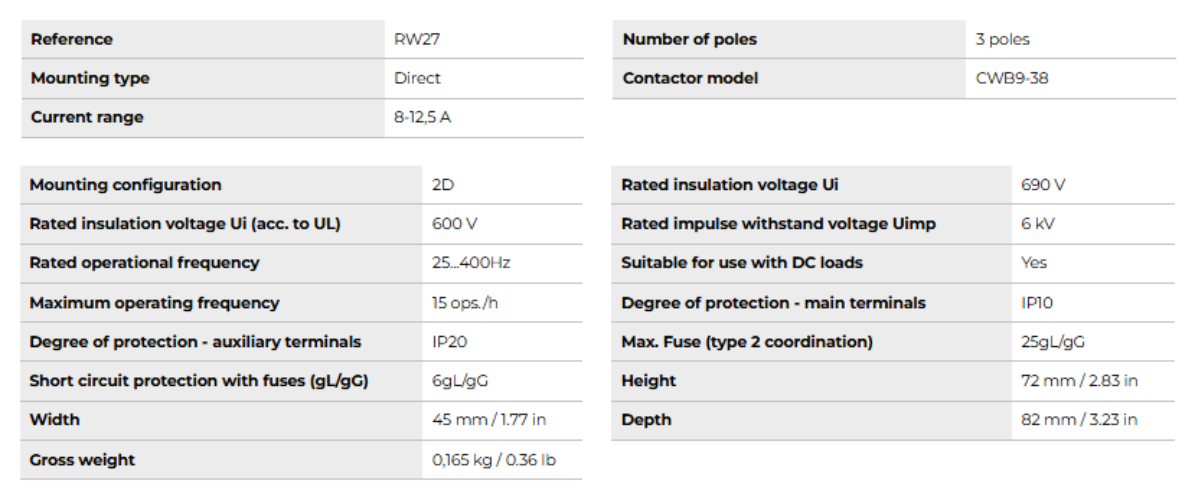Image resolution: width=1195 pixels, height=500 pixels.
Task: Select the CWB9-38 contactor model value
Action: point(1012,78)
